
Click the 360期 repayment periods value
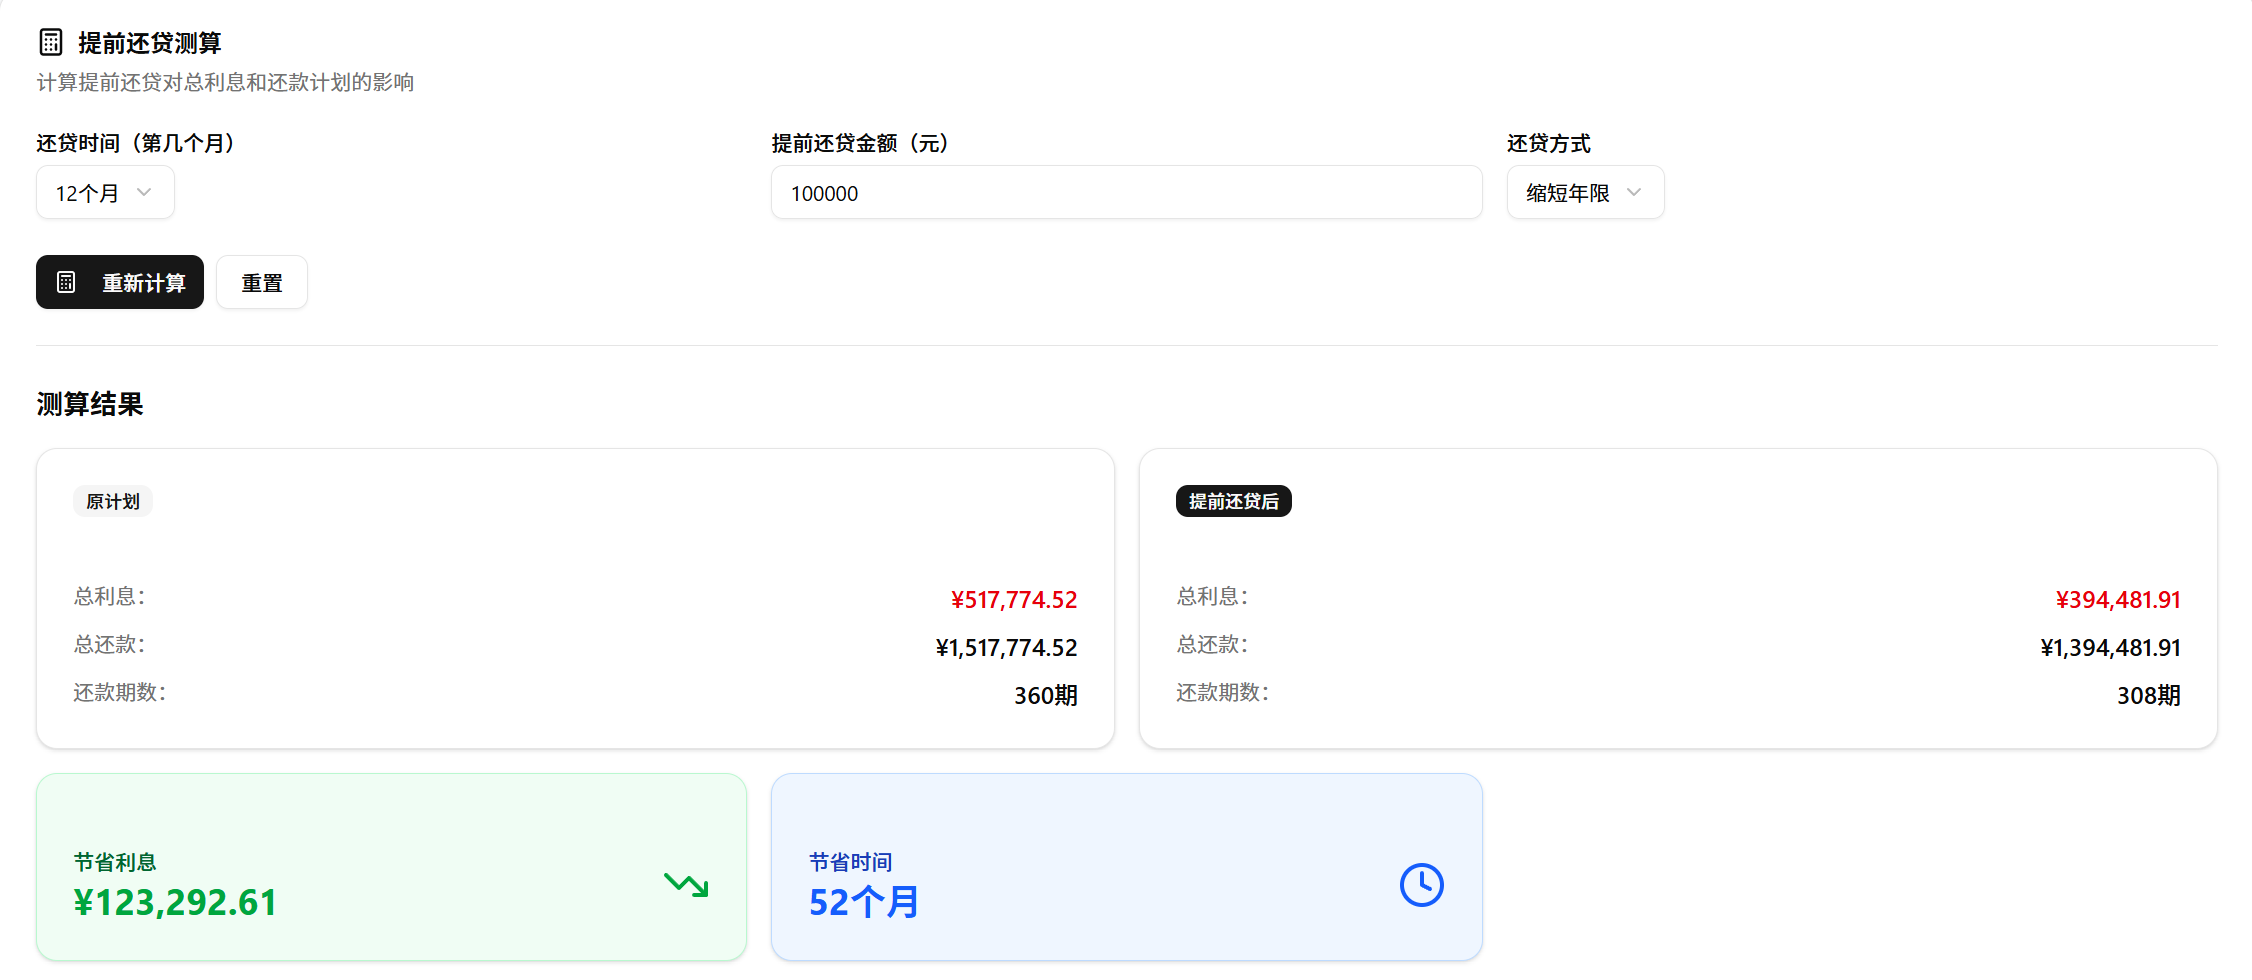[x=1045, y=695]
